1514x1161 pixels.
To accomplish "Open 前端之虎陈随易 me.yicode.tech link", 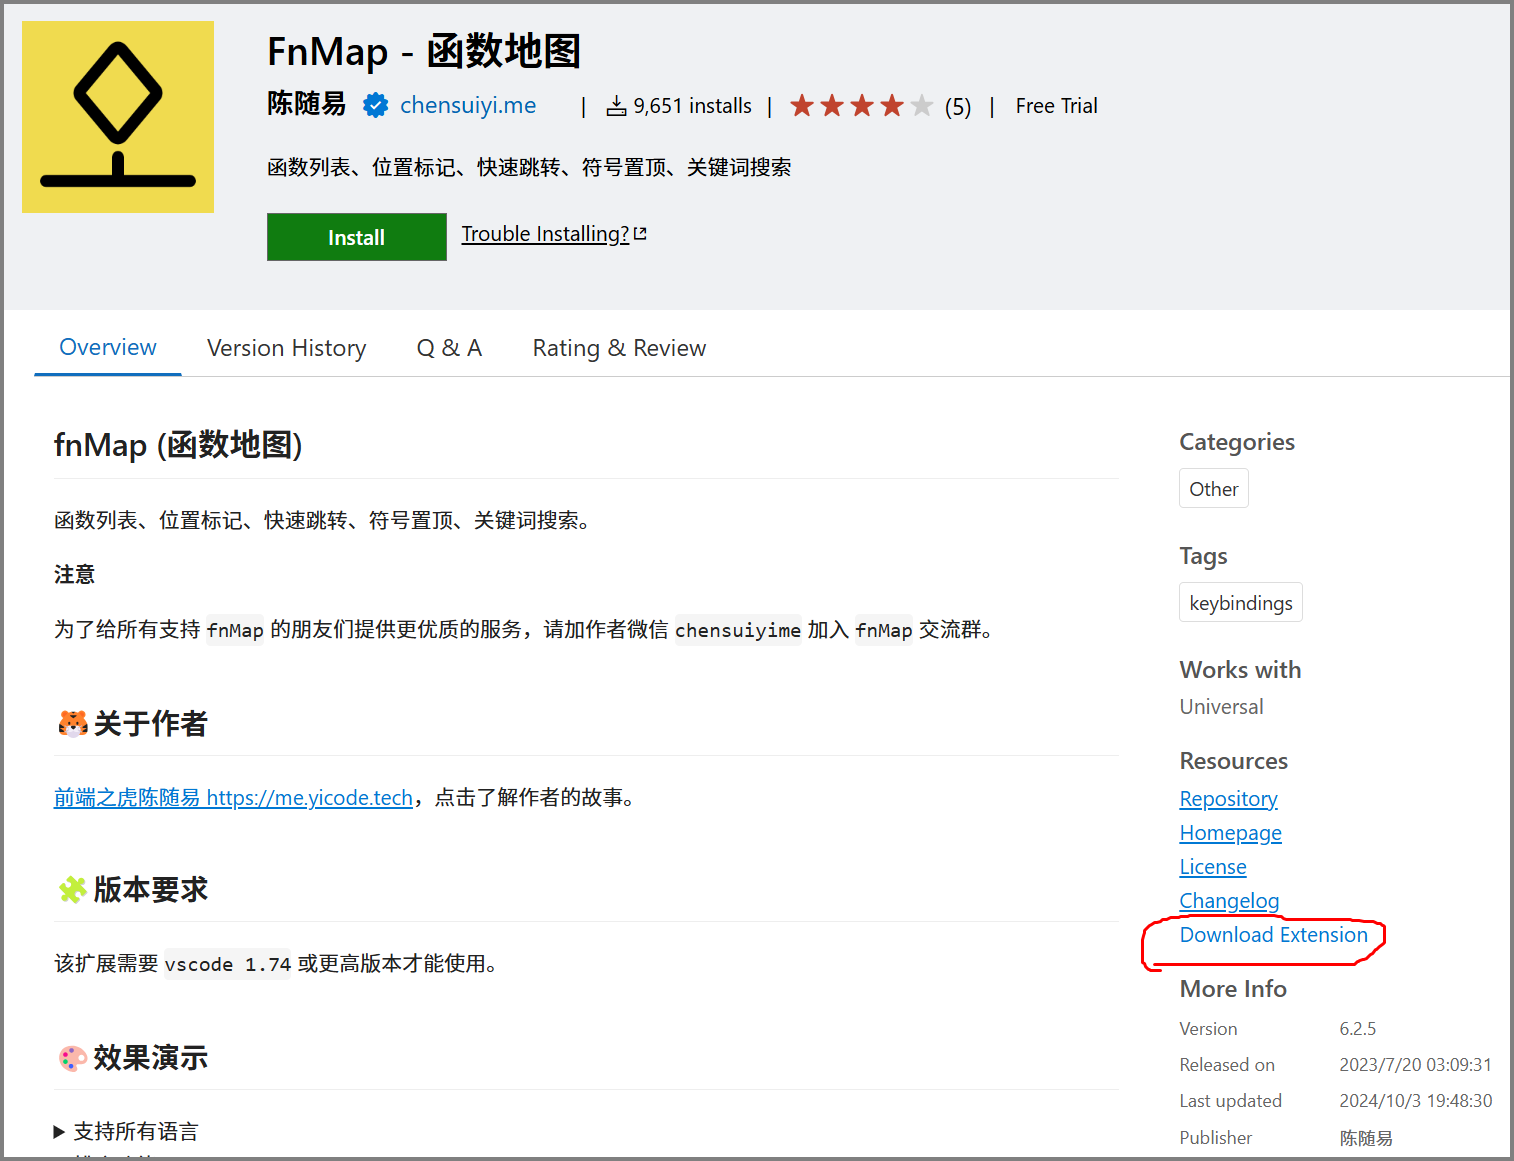I will point(233,798).
